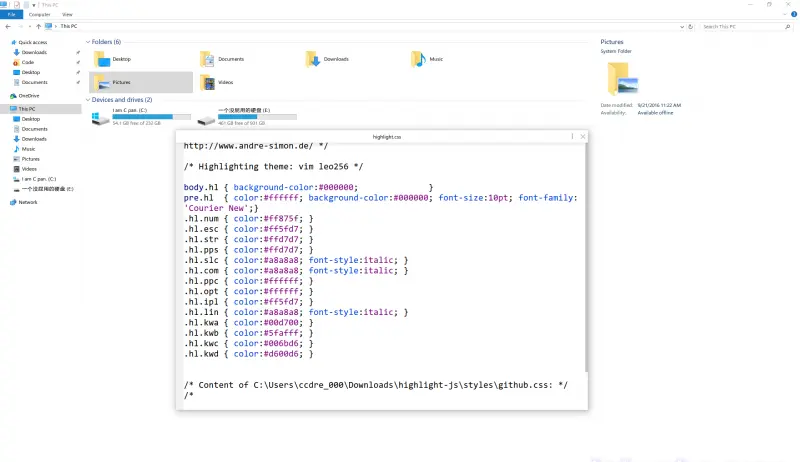Viewport: 800px width, 462px height.
Task: Click the Pictures preview thumbnail in details pane
Action: [x=622, y=79]
